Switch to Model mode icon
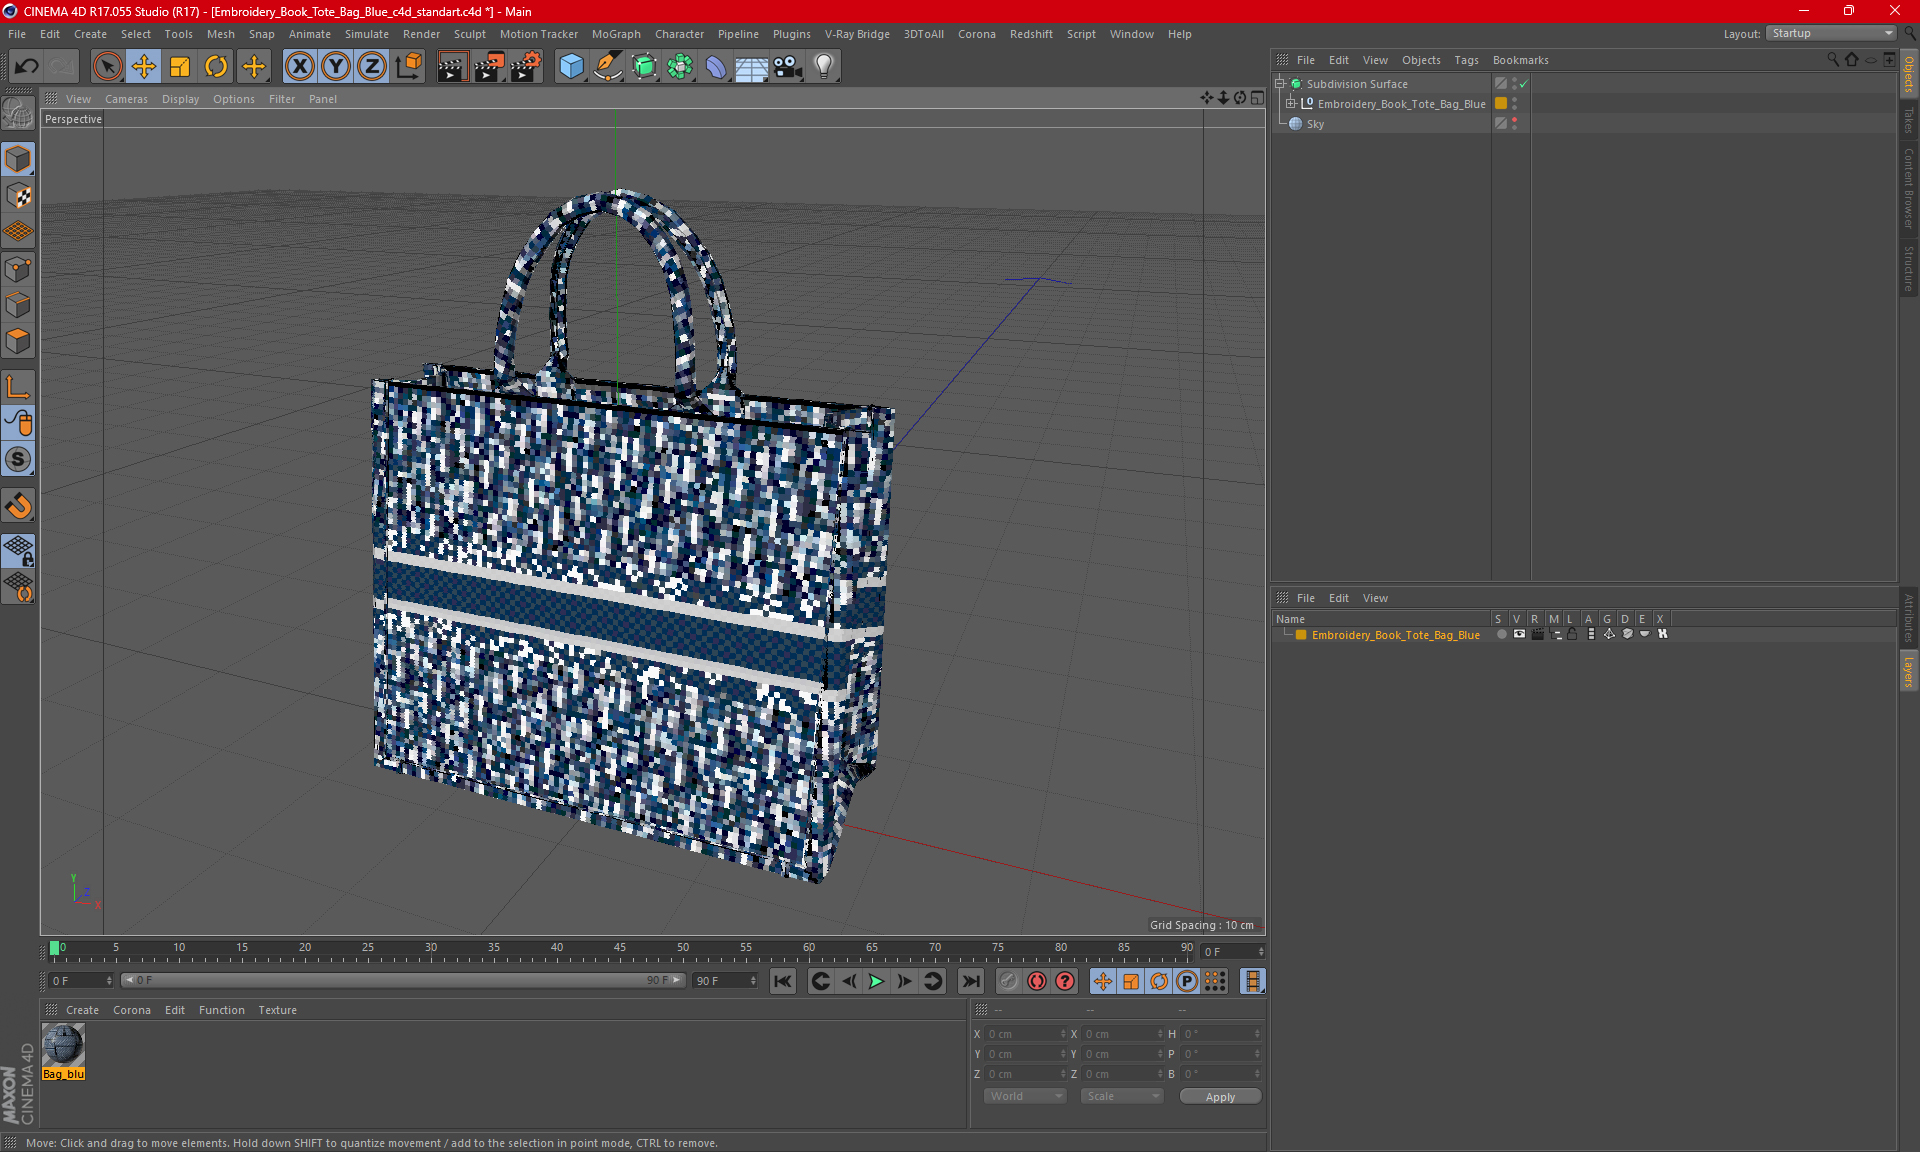1920x1152 pixels. pos(18,159)
